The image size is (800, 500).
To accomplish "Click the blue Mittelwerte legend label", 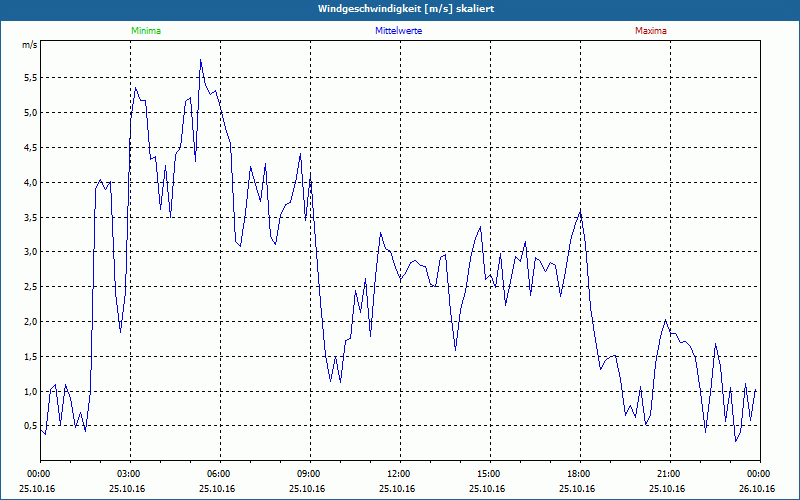I will [x=398, y=31].
